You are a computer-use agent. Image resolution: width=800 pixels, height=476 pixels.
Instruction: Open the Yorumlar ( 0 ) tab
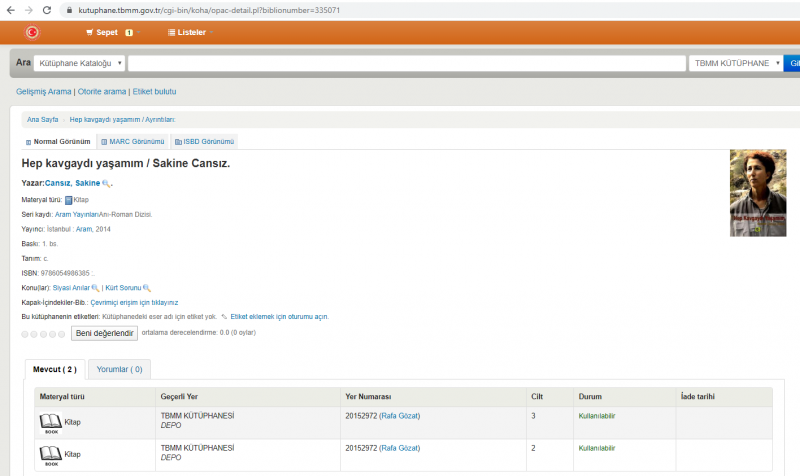tap(119, 369)
